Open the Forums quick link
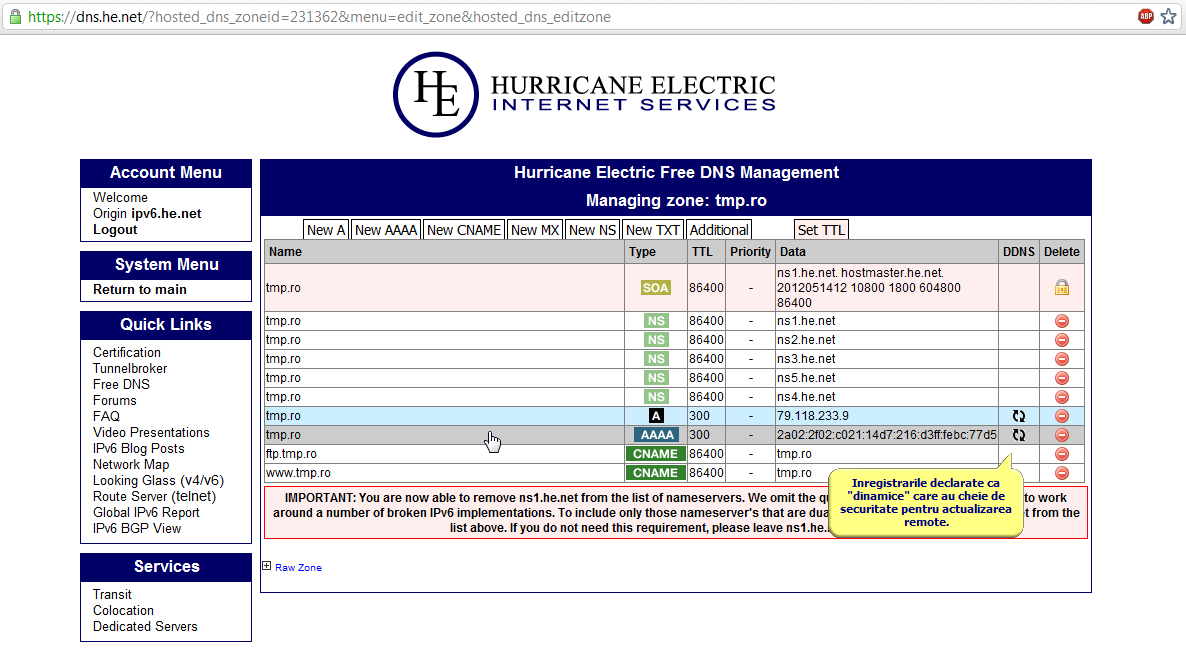This screenshot has width=1186, height=660. point(114,400)
